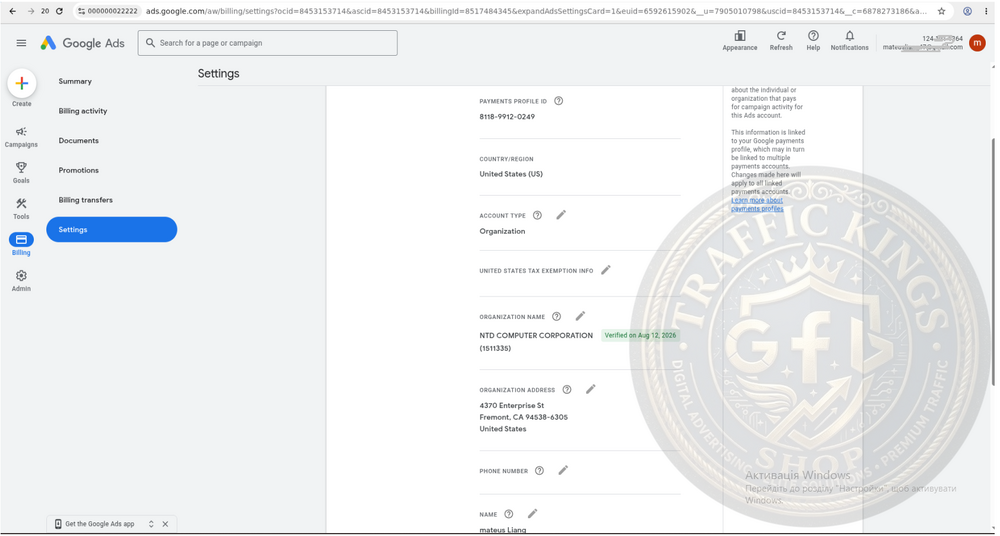Open the Appearance panel

740,41
